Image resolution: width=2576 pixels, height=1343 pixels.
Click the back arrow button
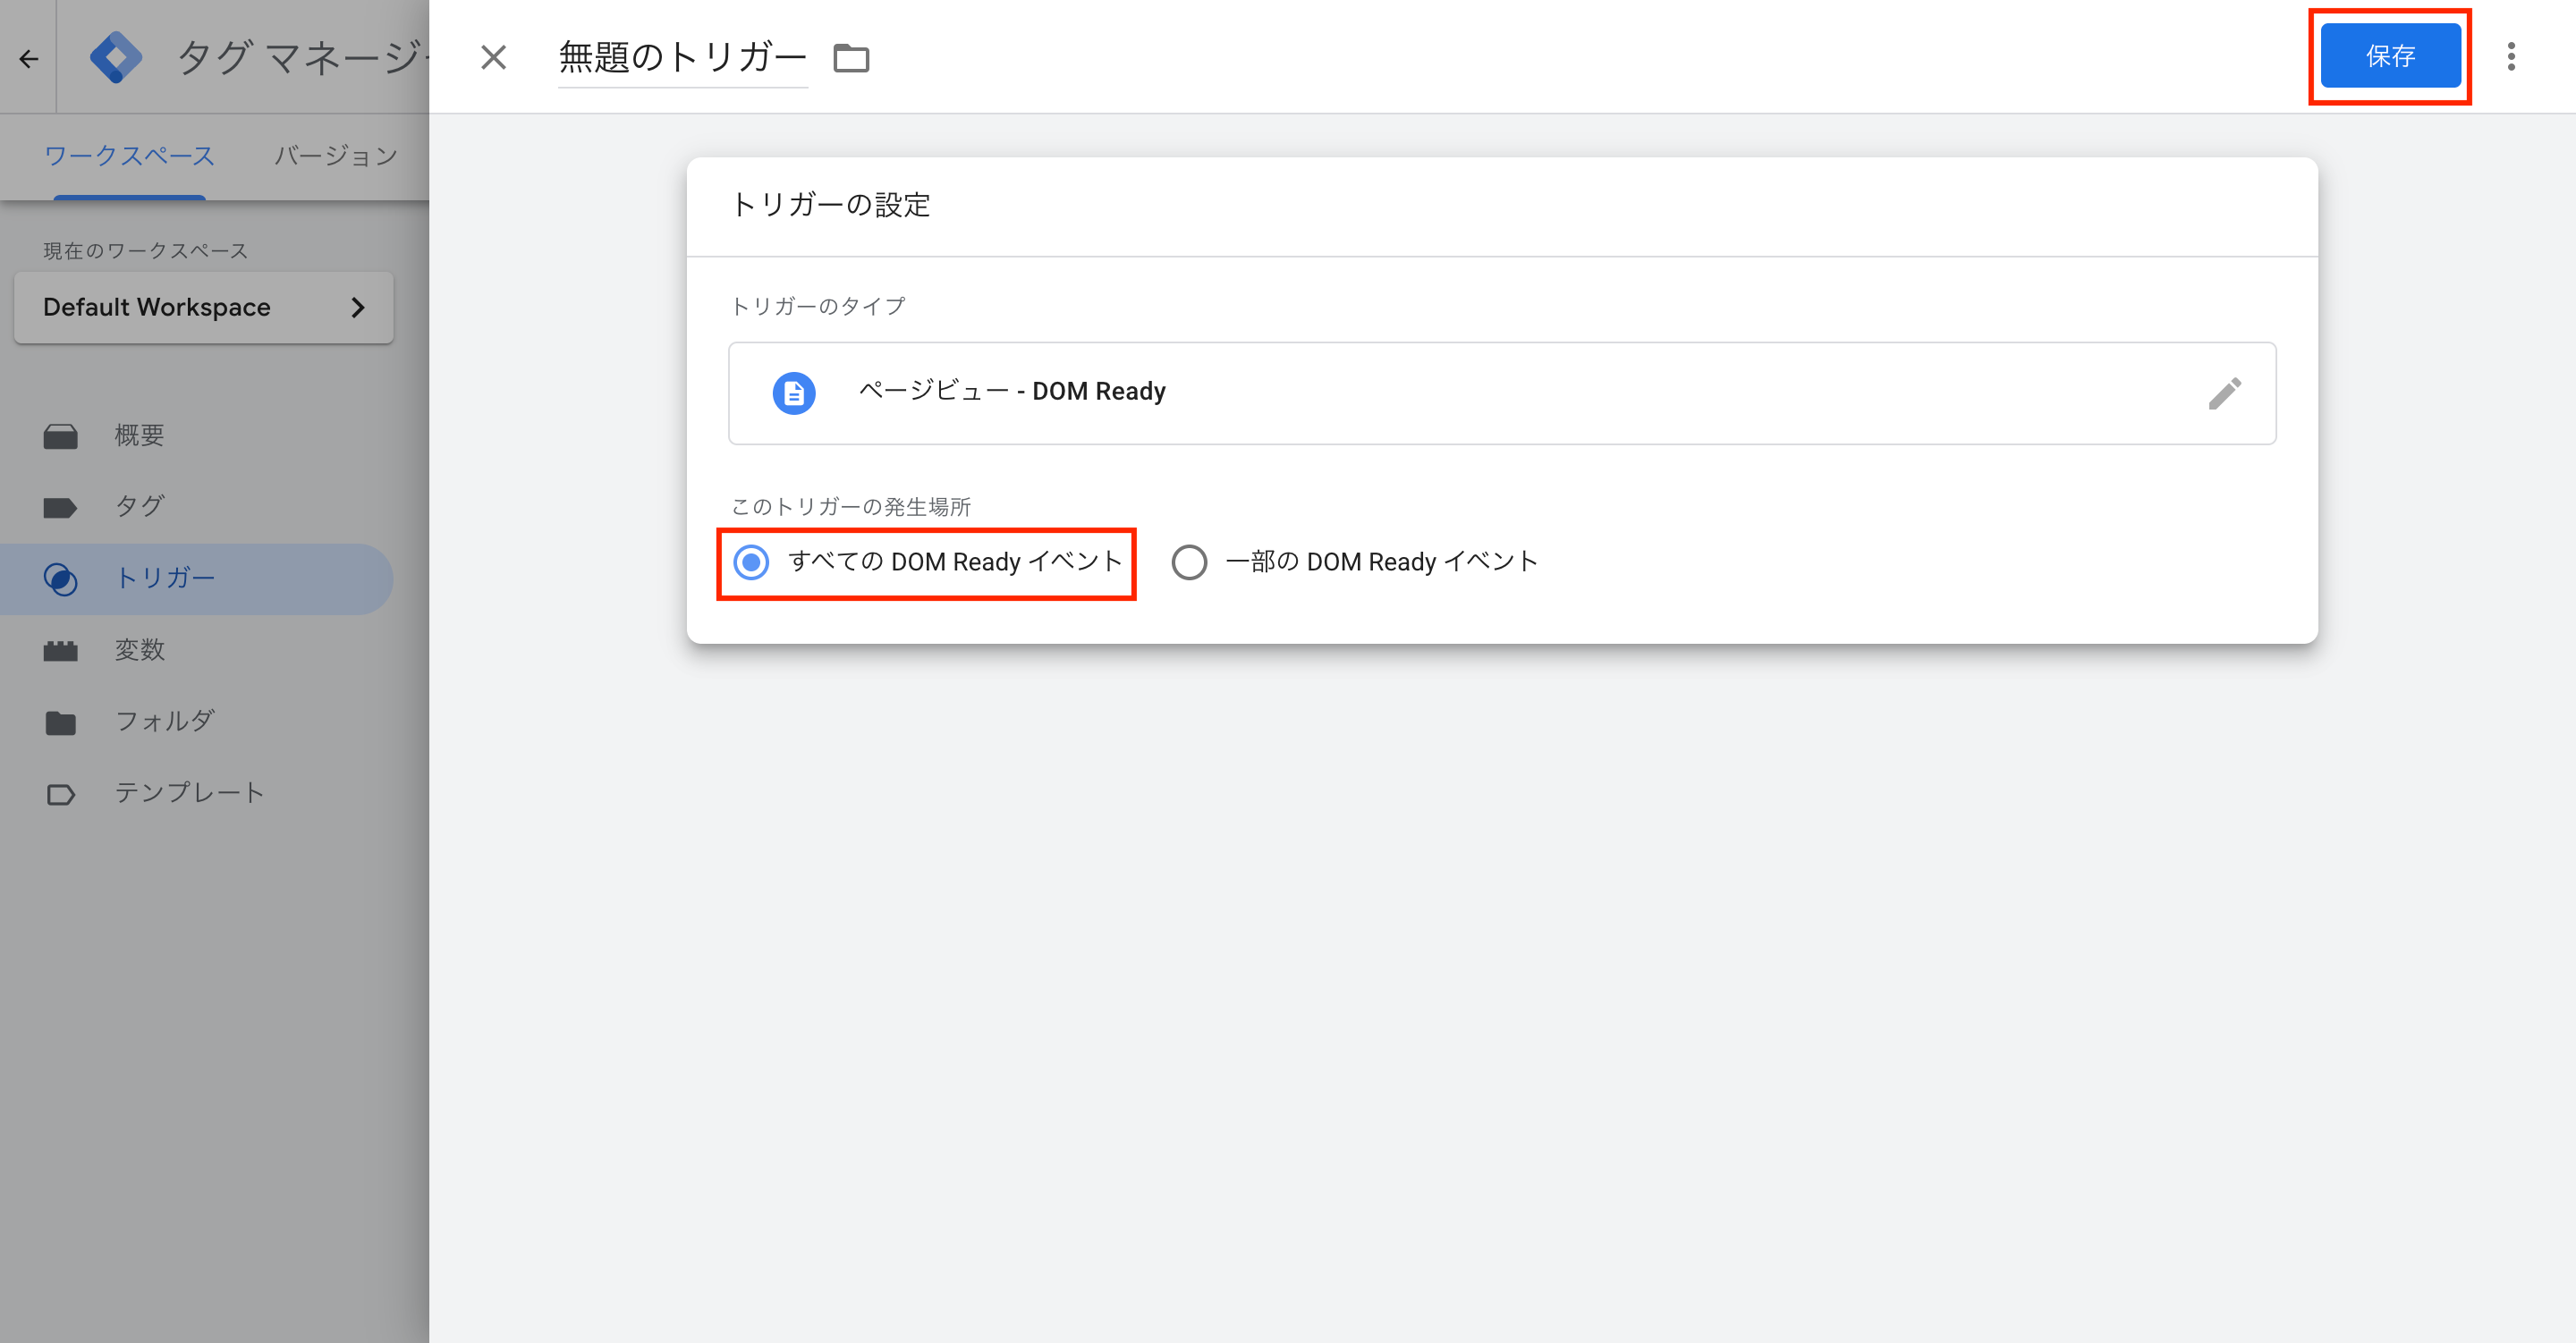(x=27, y=57)
